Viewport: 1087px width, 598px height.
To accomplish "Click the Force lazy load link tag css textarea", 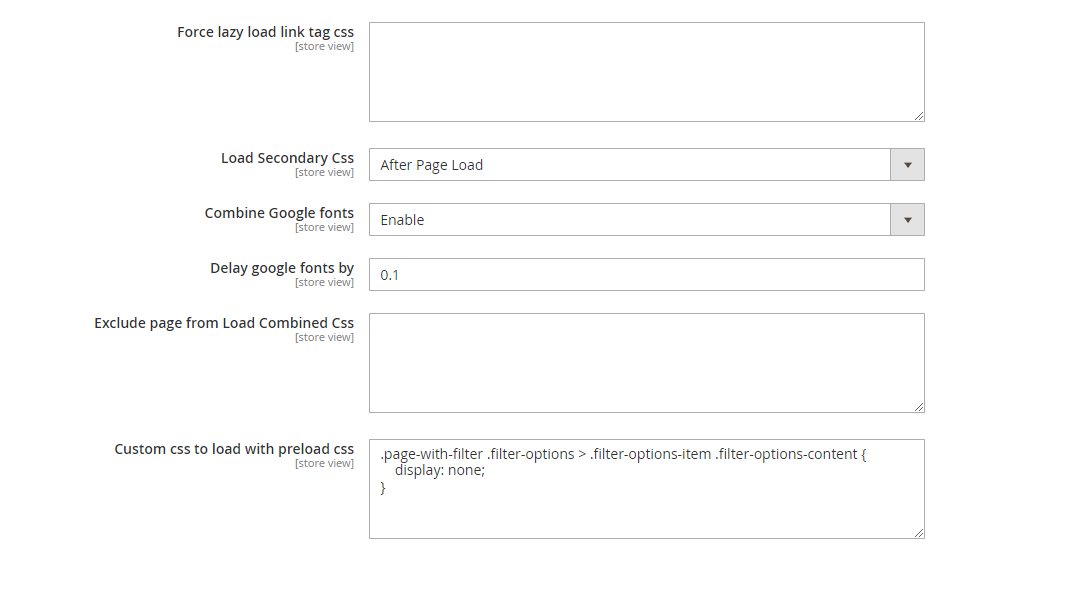I will tap(646, 72).
